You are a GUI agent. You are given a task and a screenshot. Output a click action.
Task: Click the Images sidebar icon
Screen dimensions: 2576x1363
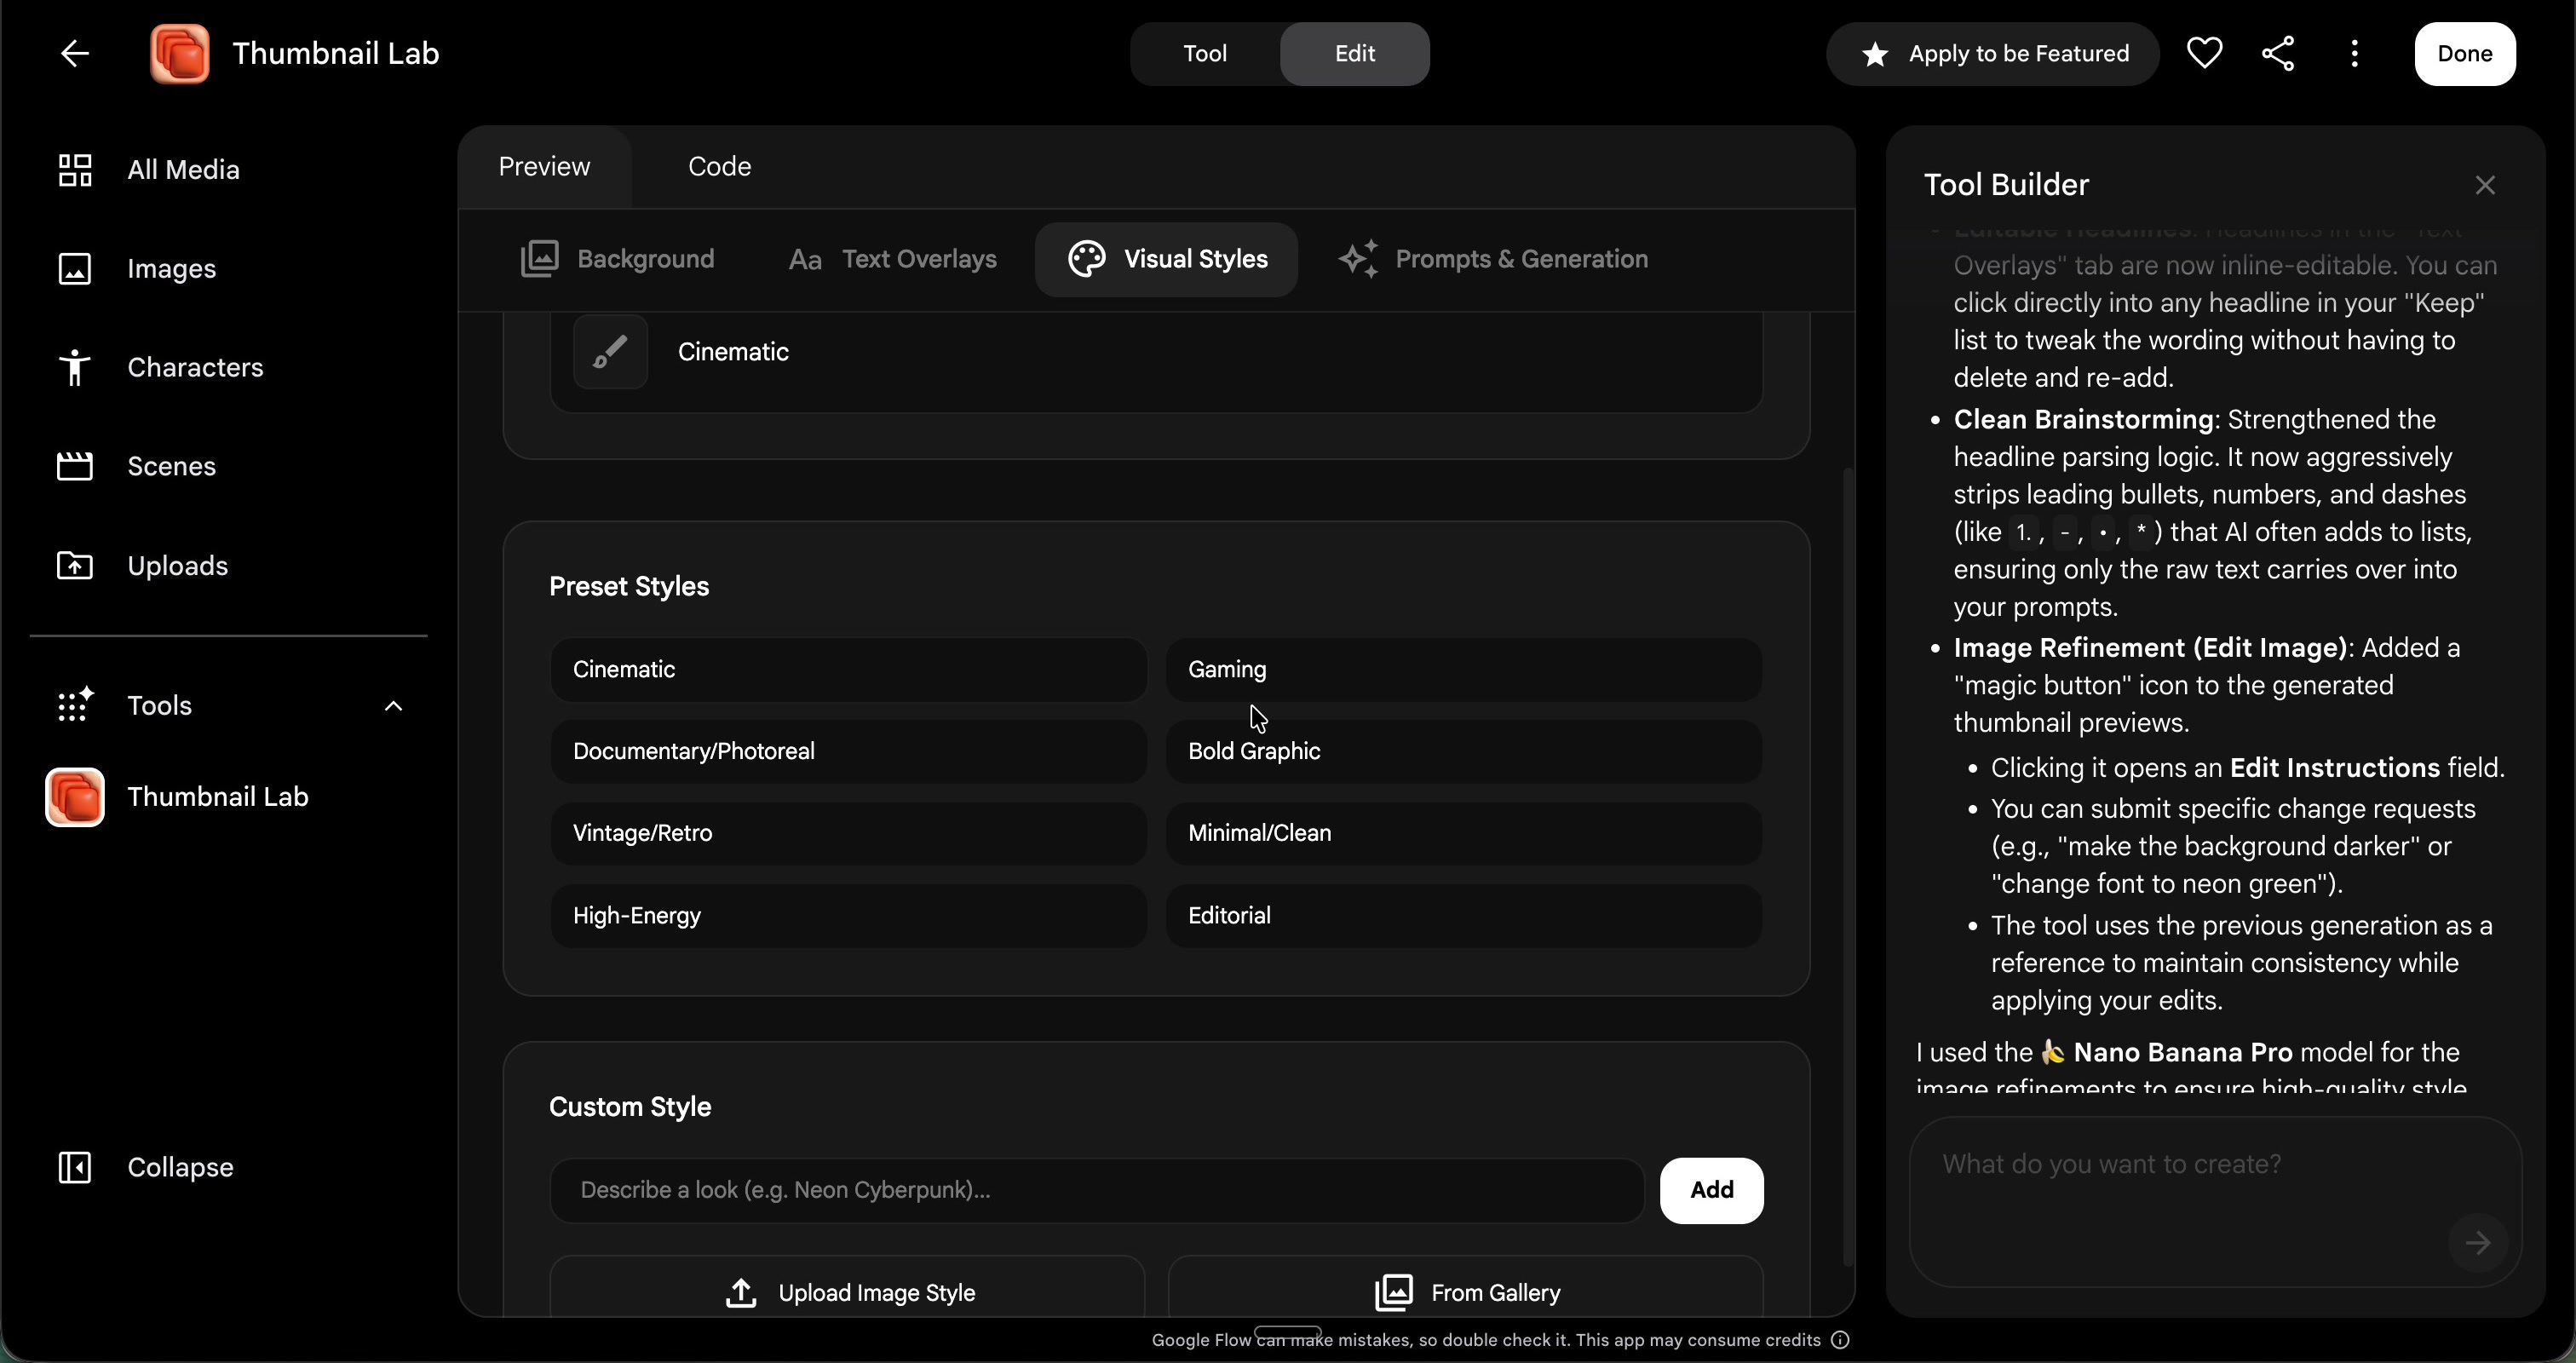click(75, 269)
